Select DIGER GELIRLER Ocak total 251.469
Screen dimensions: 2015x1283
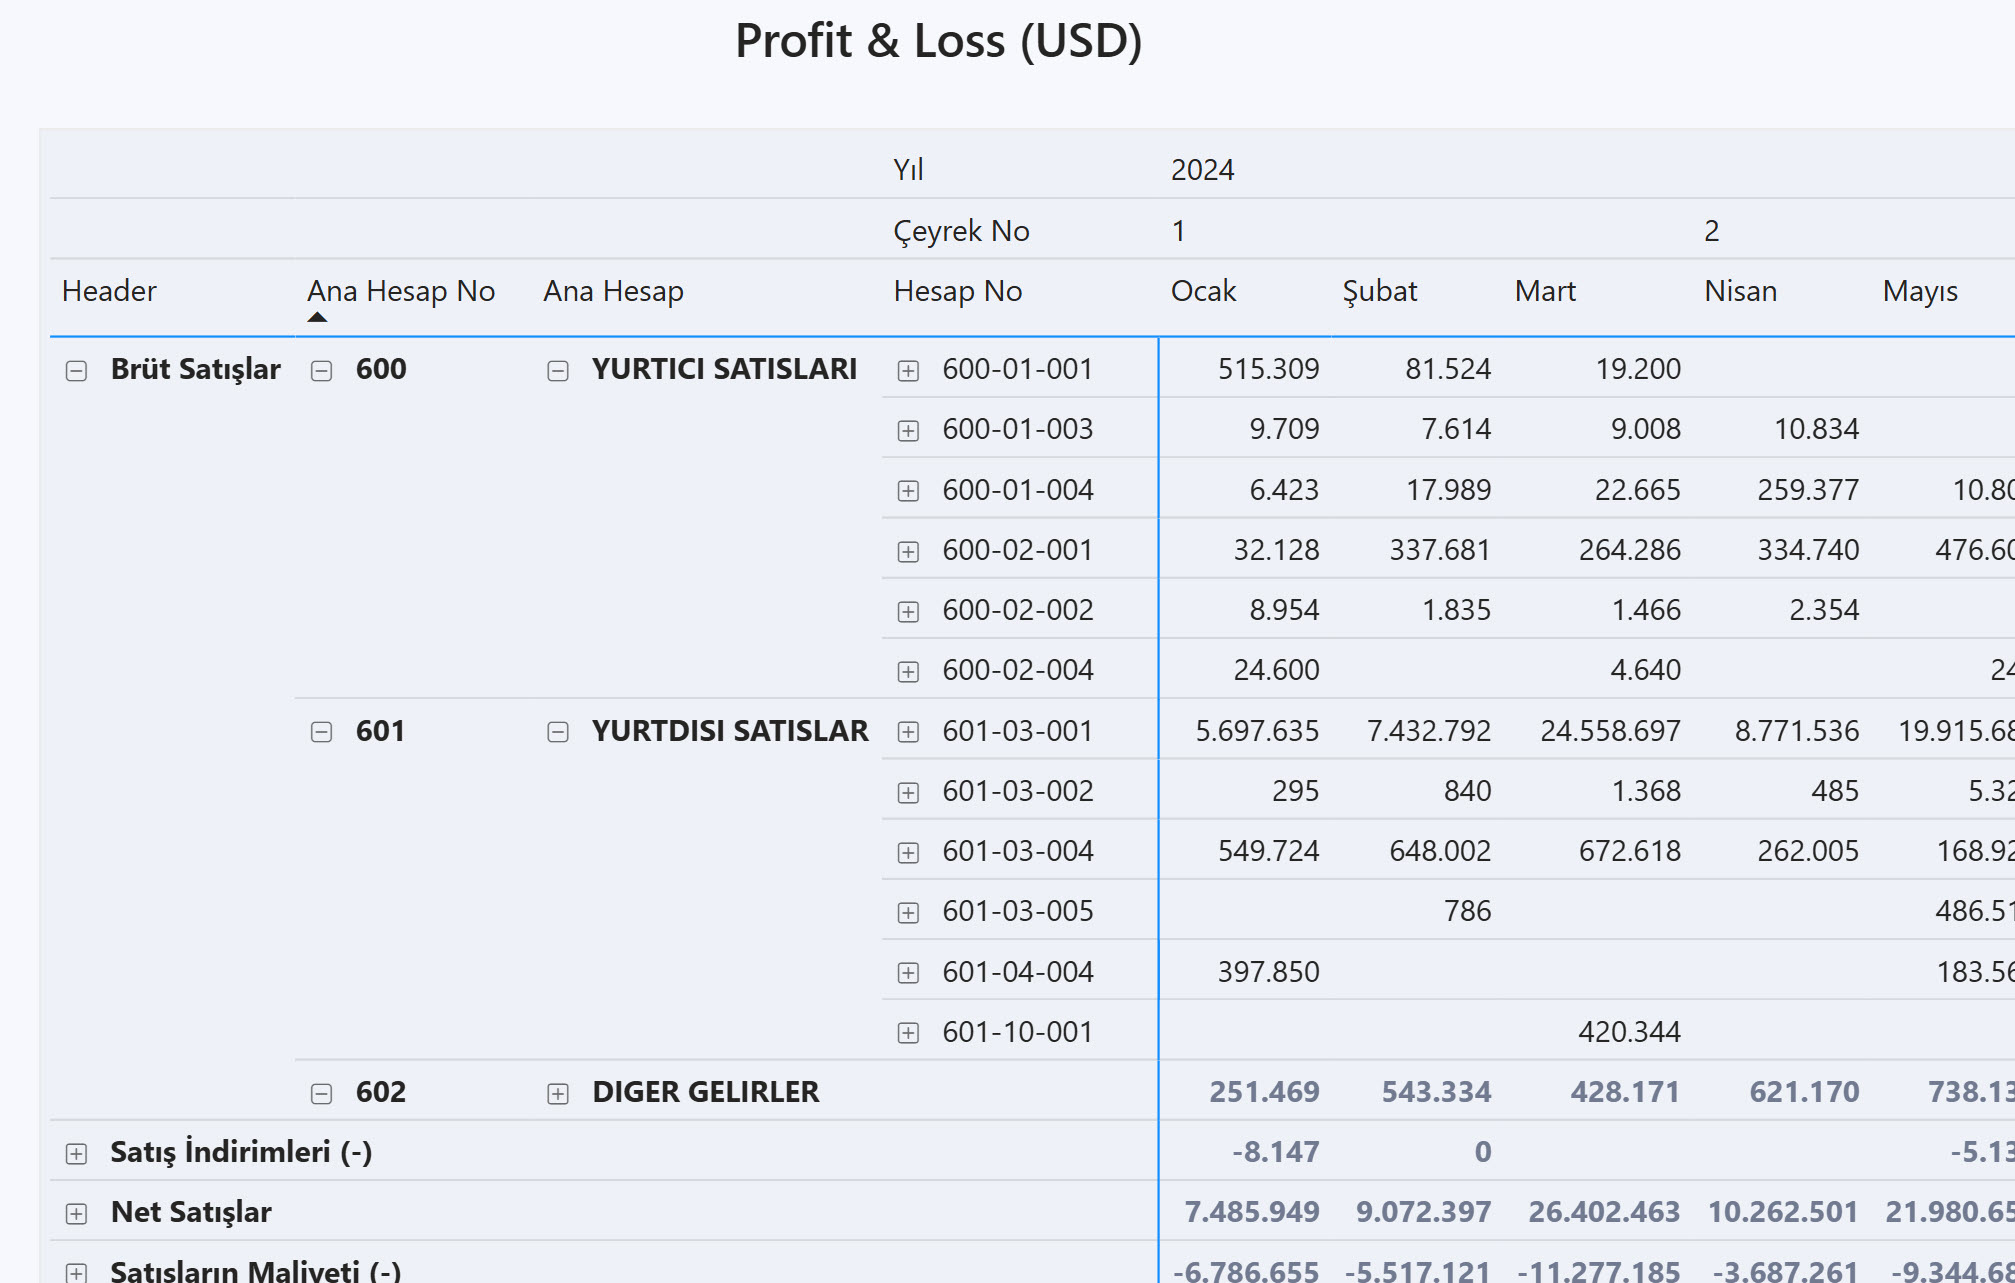1264,1092
